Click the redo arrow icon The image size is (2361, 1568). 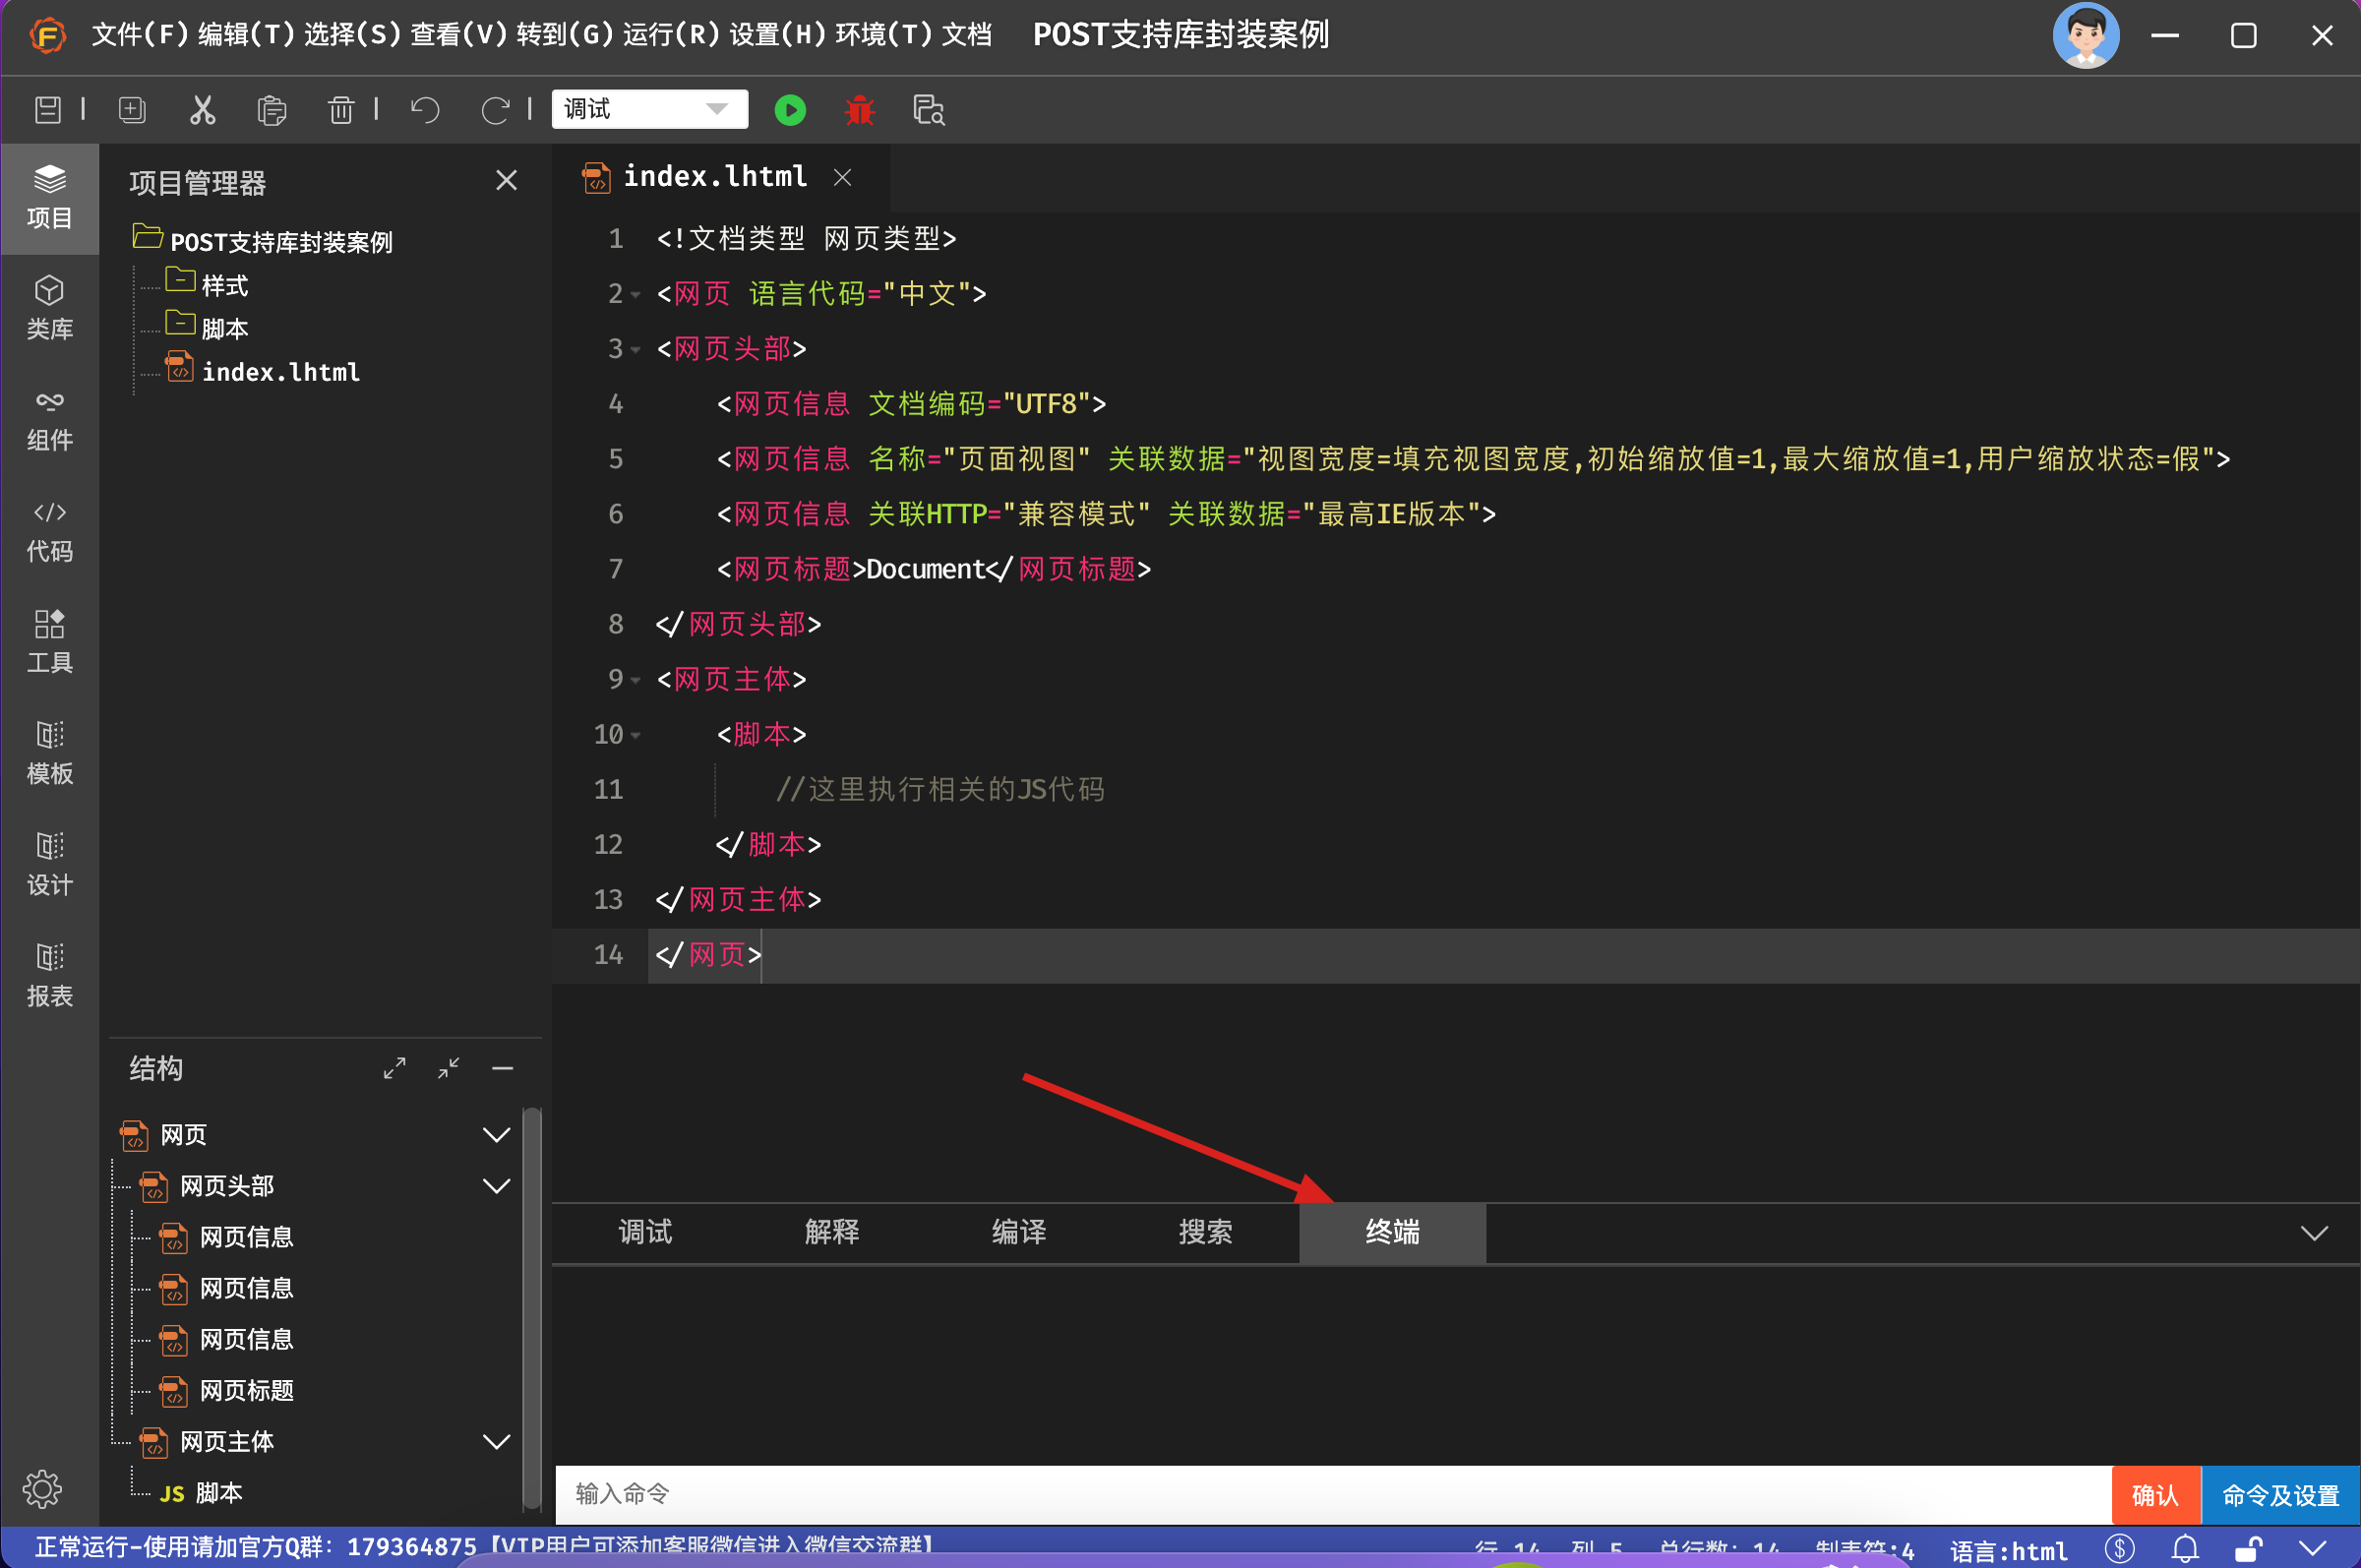point(495,110)
